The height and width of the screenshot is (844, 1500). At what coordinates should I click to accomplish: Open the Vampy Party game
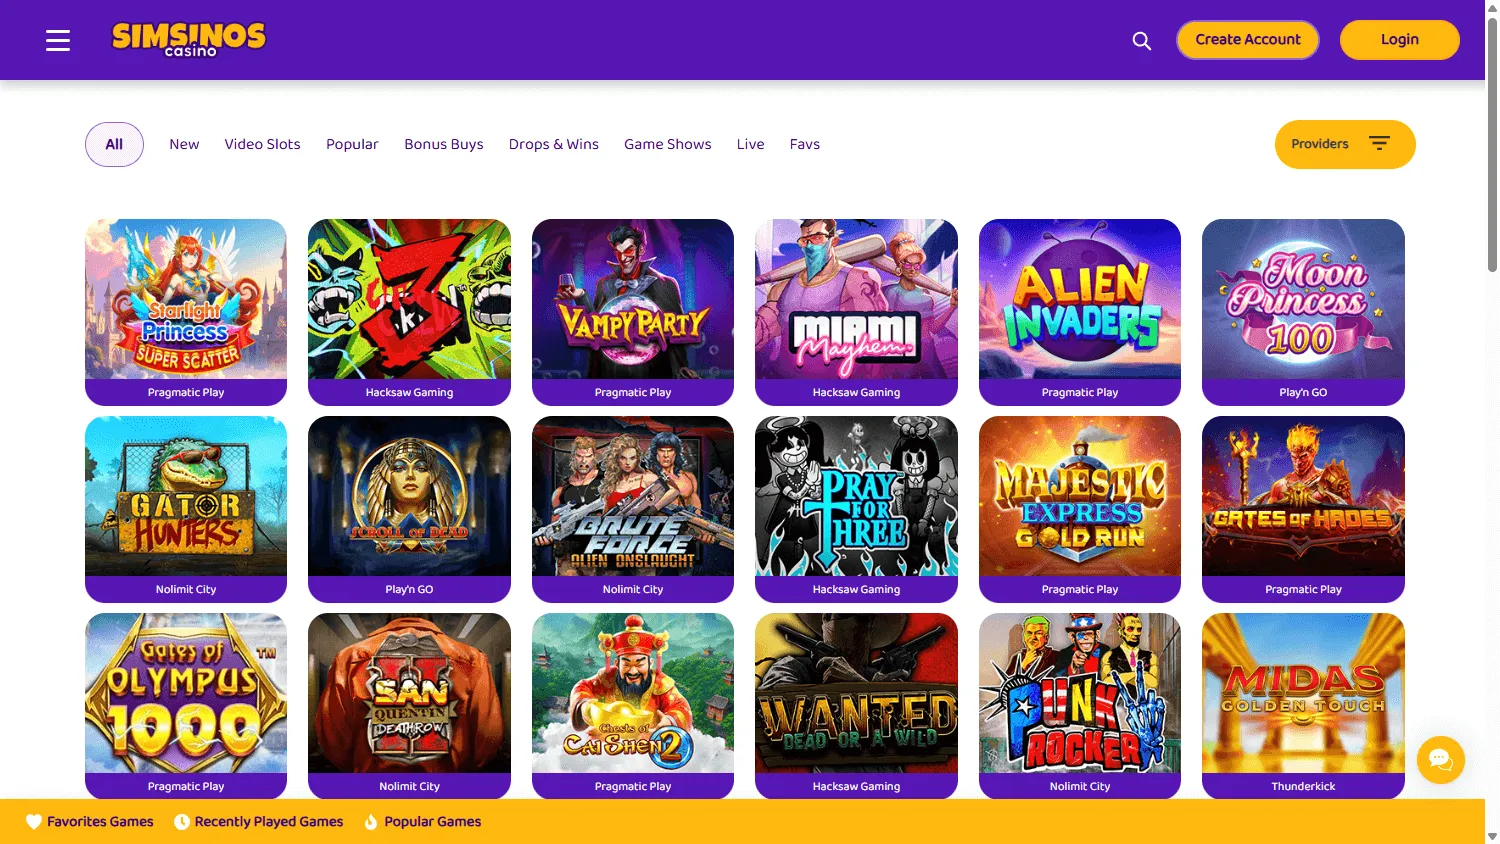pyautogui.click(x=633, y=312)
